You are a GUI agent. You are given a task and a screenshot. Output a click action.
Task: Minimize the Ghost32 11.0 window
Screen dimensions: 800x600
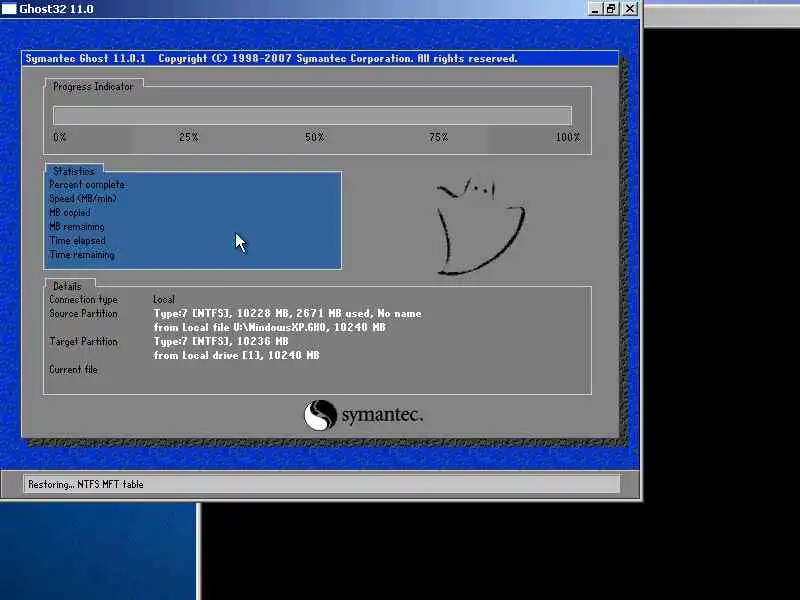click(x=594, y=9)
